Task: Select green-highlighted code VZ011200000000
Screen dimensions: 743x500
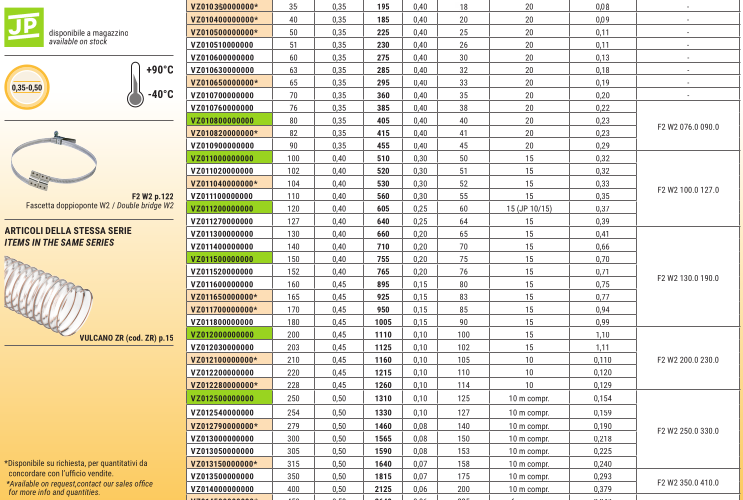Action: 223,208
